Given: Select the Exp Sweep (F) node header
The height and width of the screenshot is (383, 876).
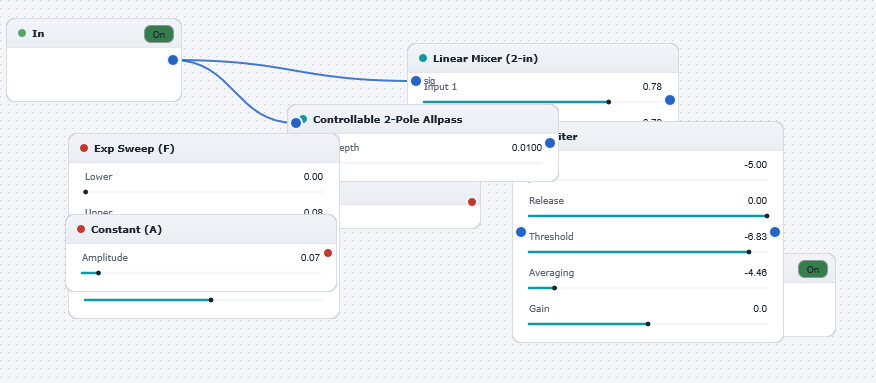Looking at the screenshot, I should click(204, 149).
